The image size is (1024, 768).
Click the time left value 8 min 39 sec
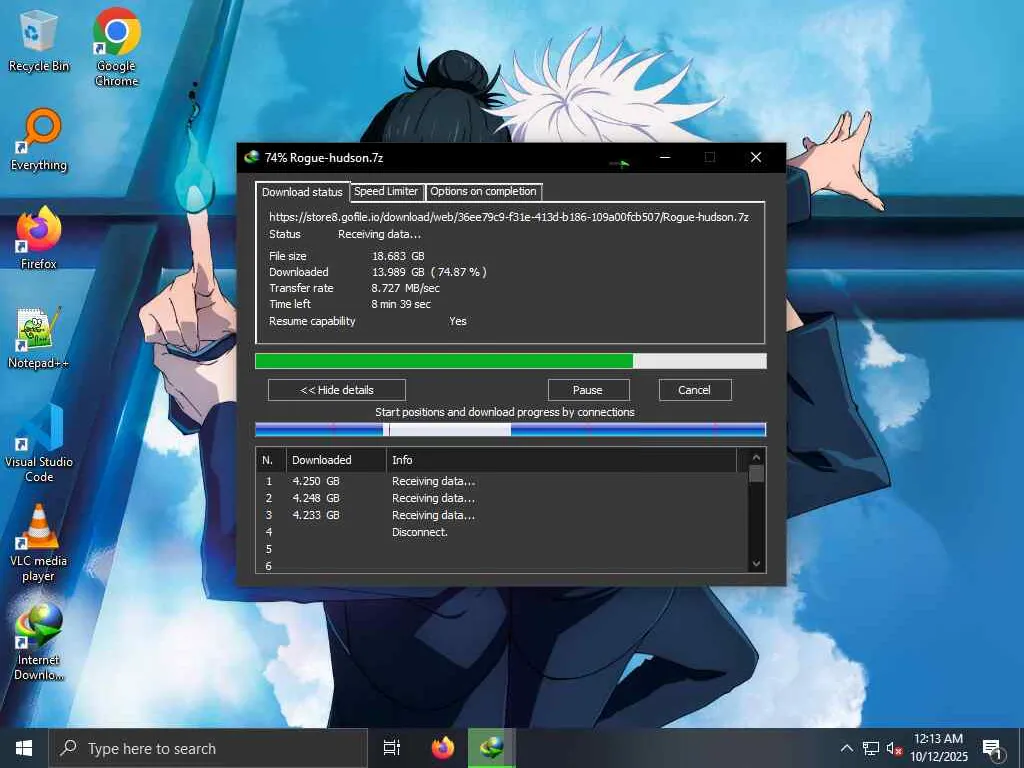click(401, 304)
